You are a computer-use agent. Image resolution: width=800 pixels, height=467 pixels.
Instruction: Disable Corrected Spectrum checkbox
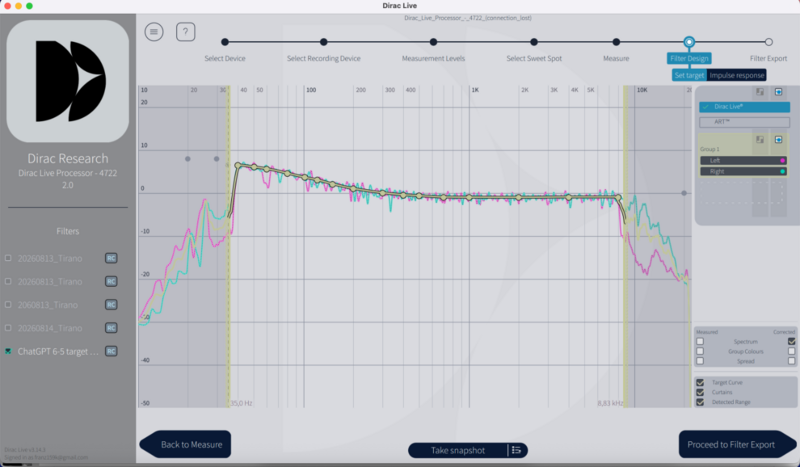[791, 341]
